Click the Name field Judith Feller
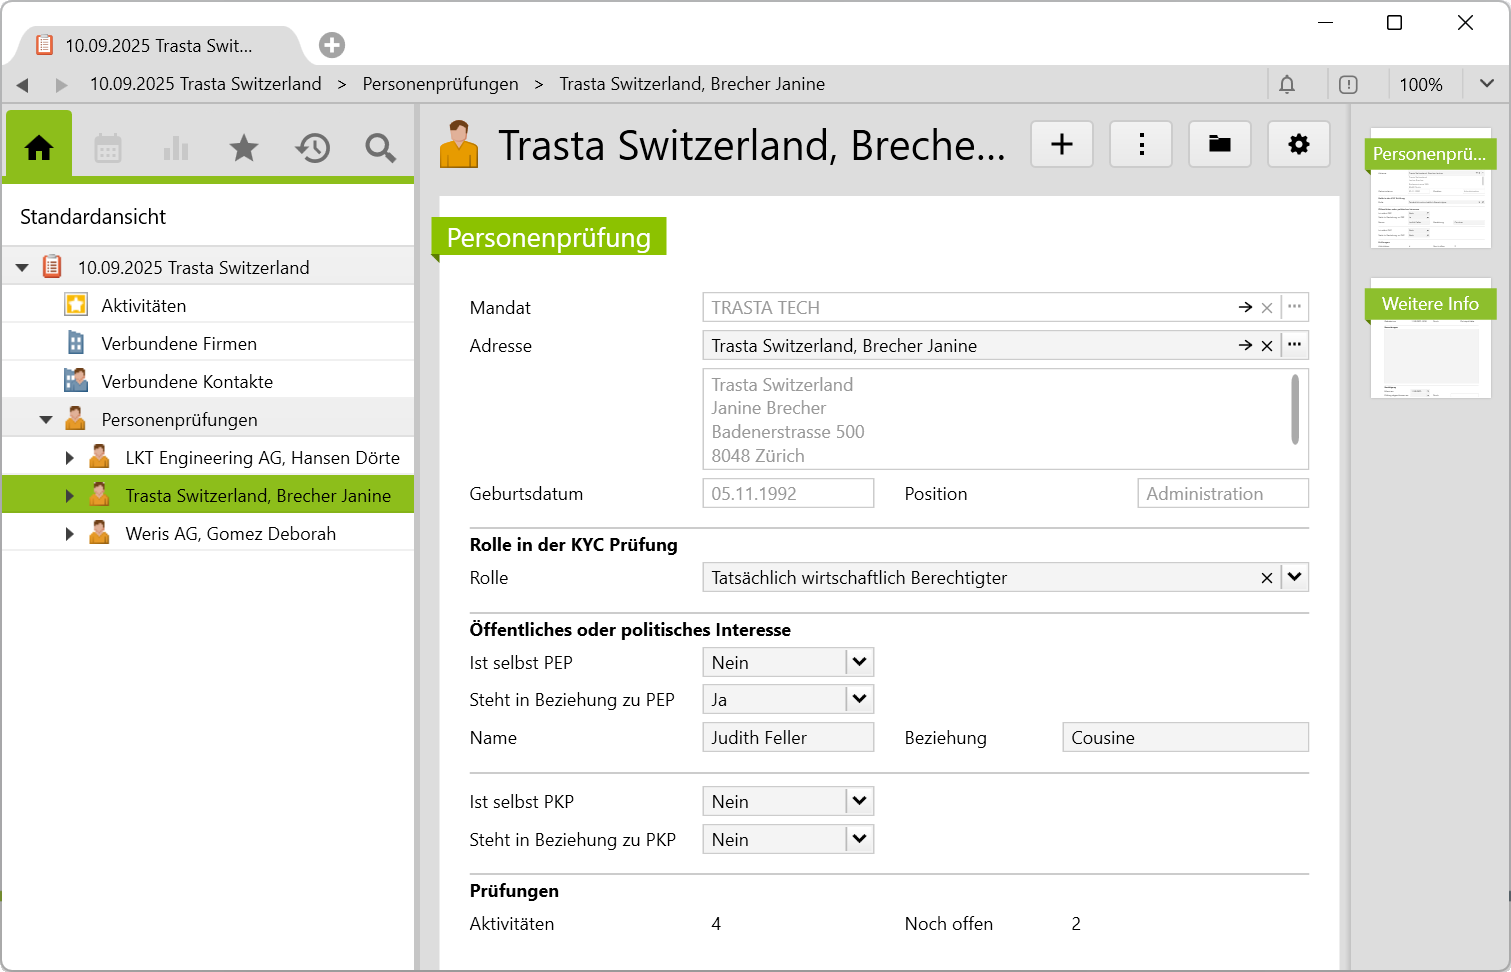Image resolution: width=1511 pixels, height=972 pixels. (788, 738)
